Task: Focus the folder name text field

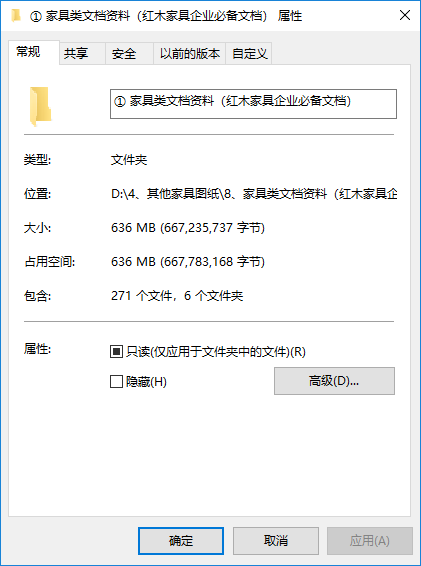Action: 253,104
